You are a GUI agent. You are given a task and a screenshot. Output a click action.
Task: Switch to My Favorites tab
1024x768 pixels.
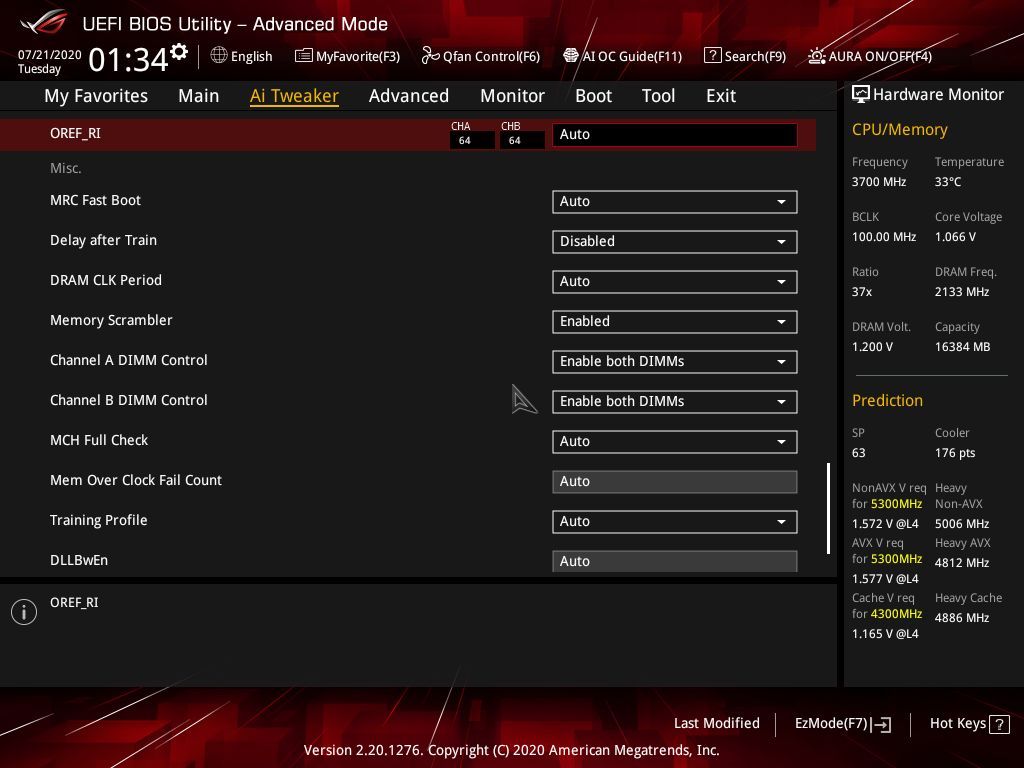(x=96, y=96)
